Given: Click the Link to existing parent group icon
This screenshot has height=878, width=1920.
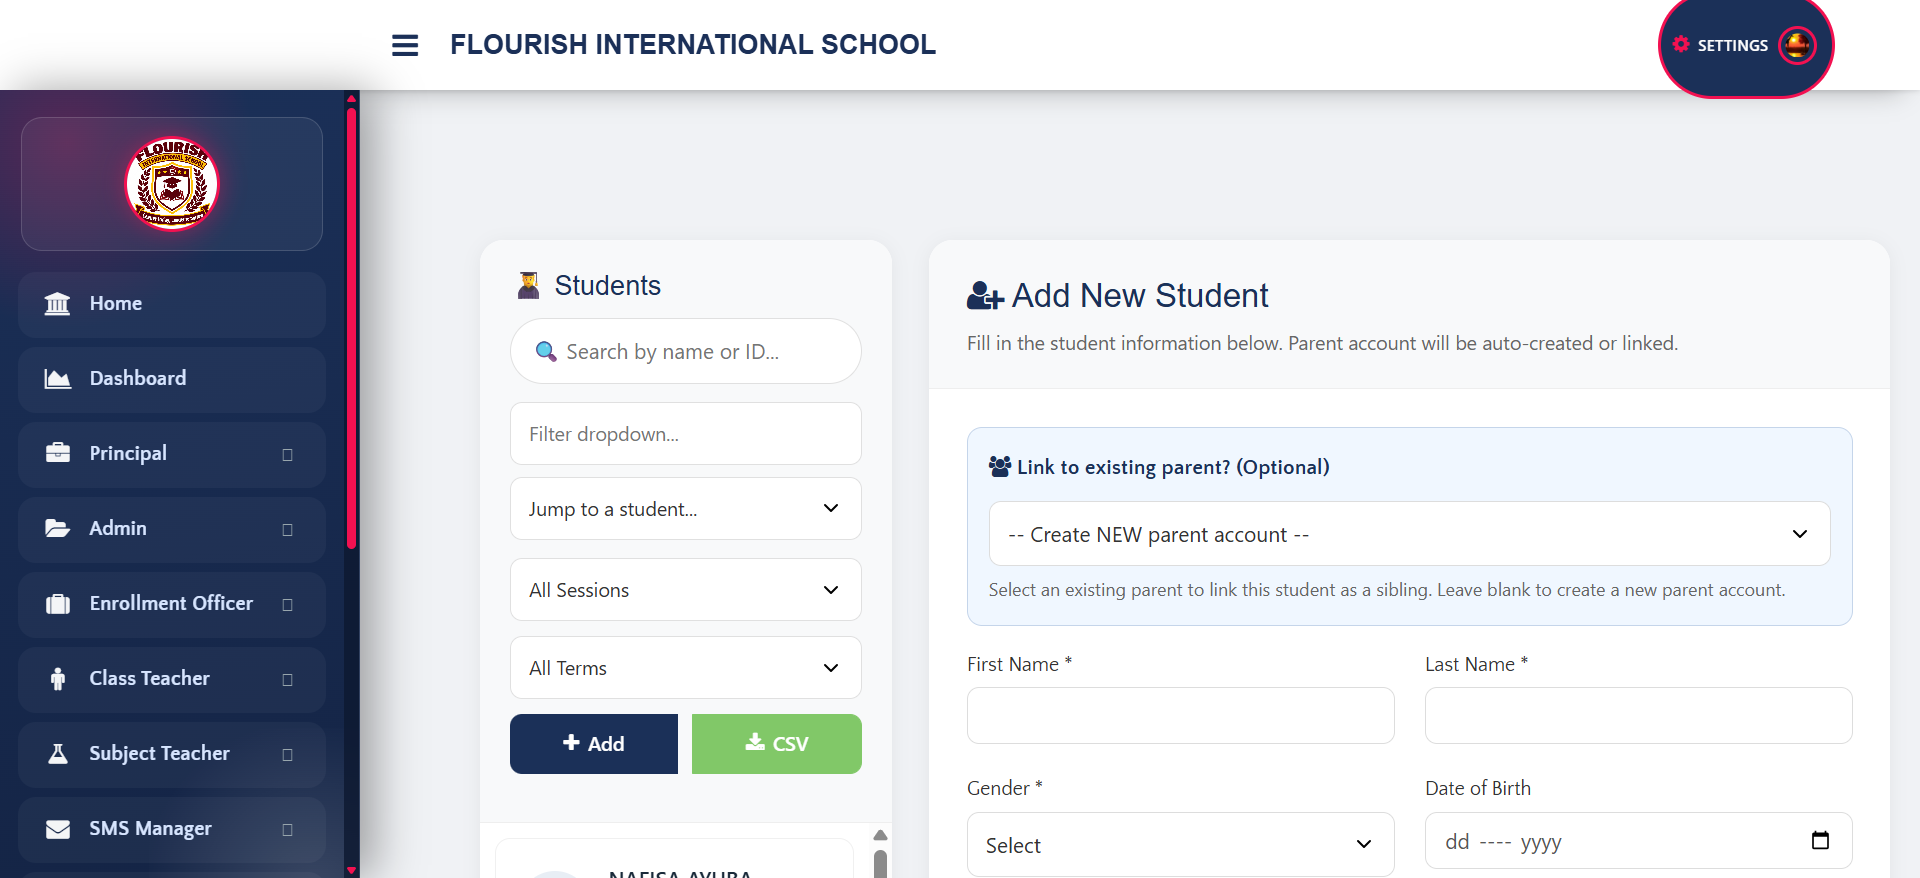Looking at the screenshot, I should 999,466.
